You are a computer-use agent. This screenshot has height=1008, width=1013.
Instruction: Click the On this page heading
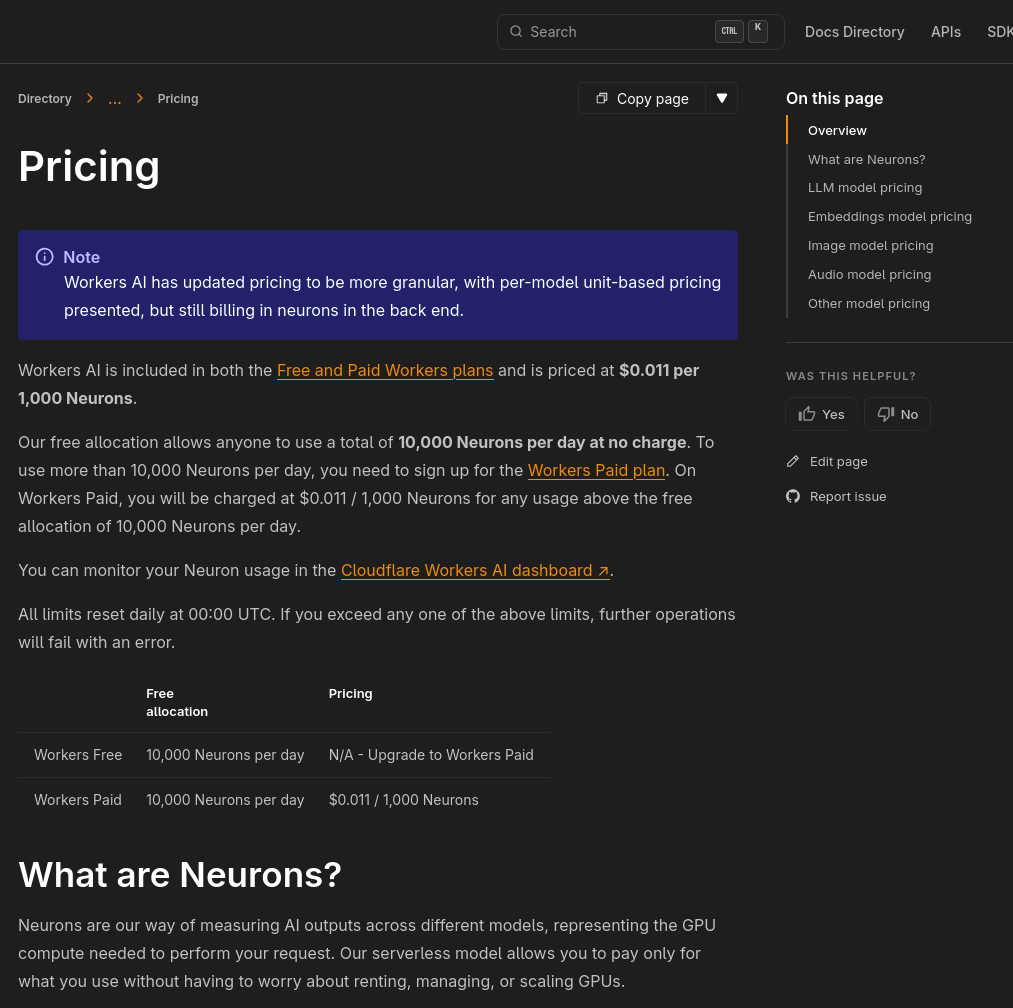click(834, 98)
